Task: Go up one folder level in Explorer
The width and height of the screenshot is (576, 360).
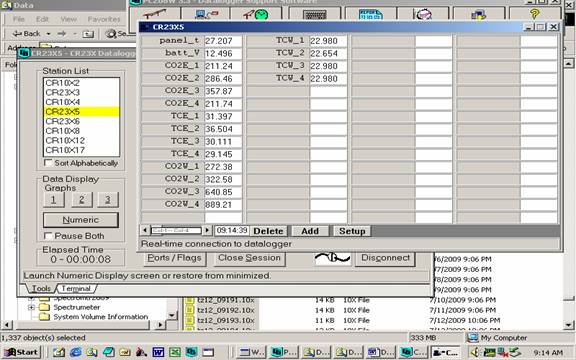Action: pos(88,34)
